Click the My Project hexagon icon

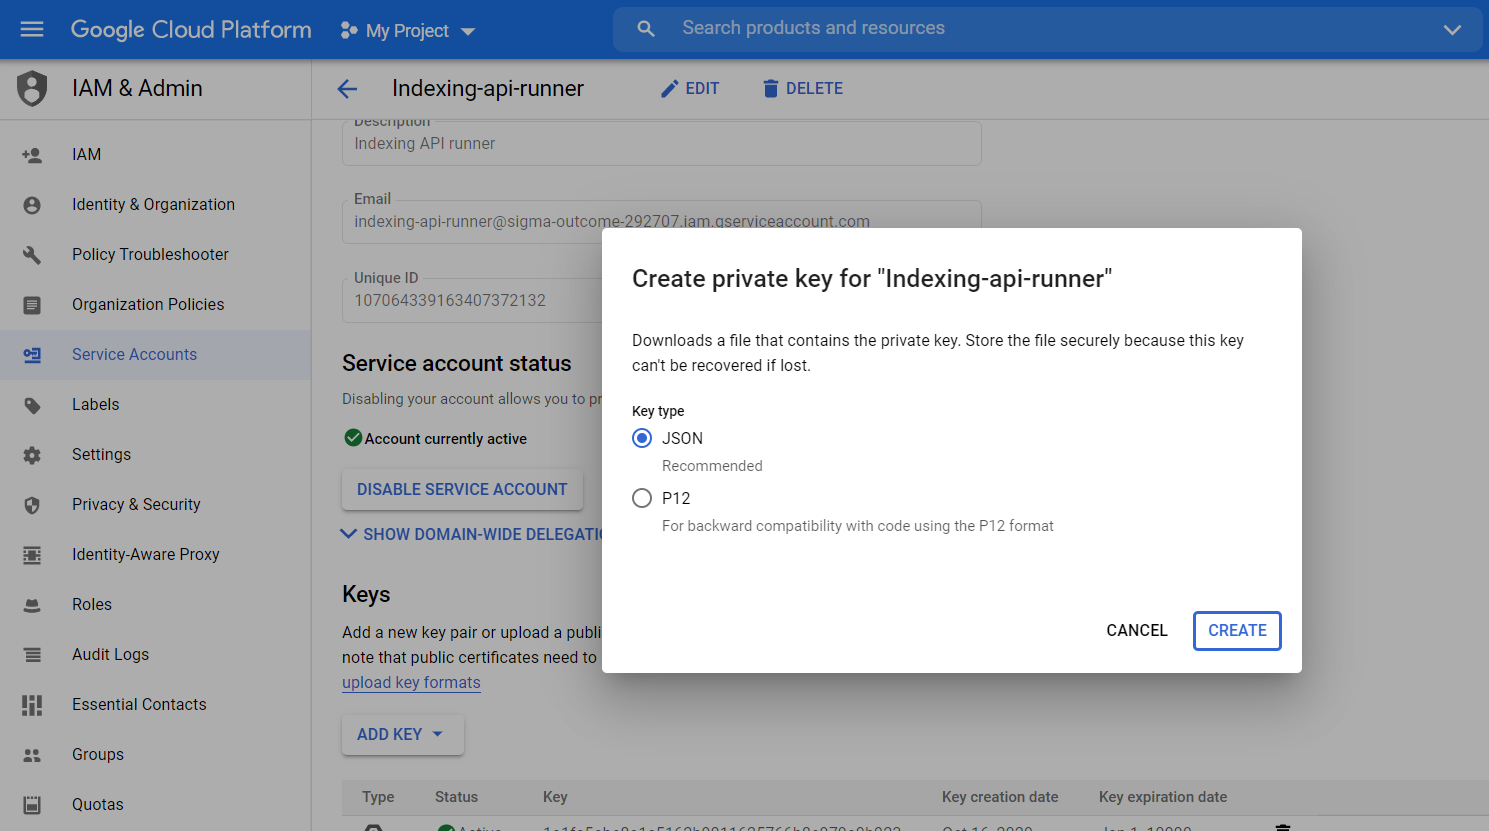click(348, 30)
